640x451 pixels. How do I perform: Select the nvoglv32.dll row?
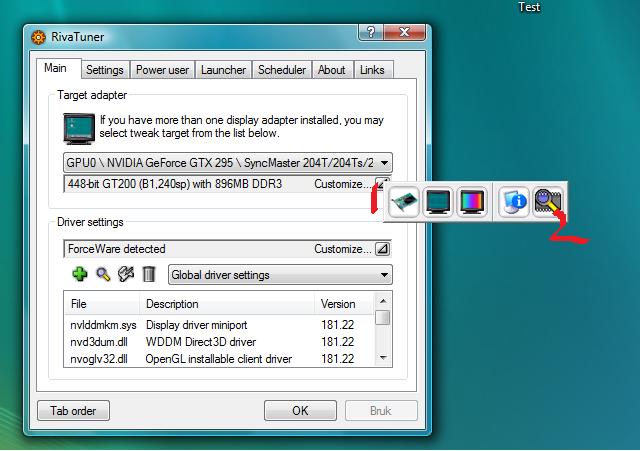tap(219, 359)
